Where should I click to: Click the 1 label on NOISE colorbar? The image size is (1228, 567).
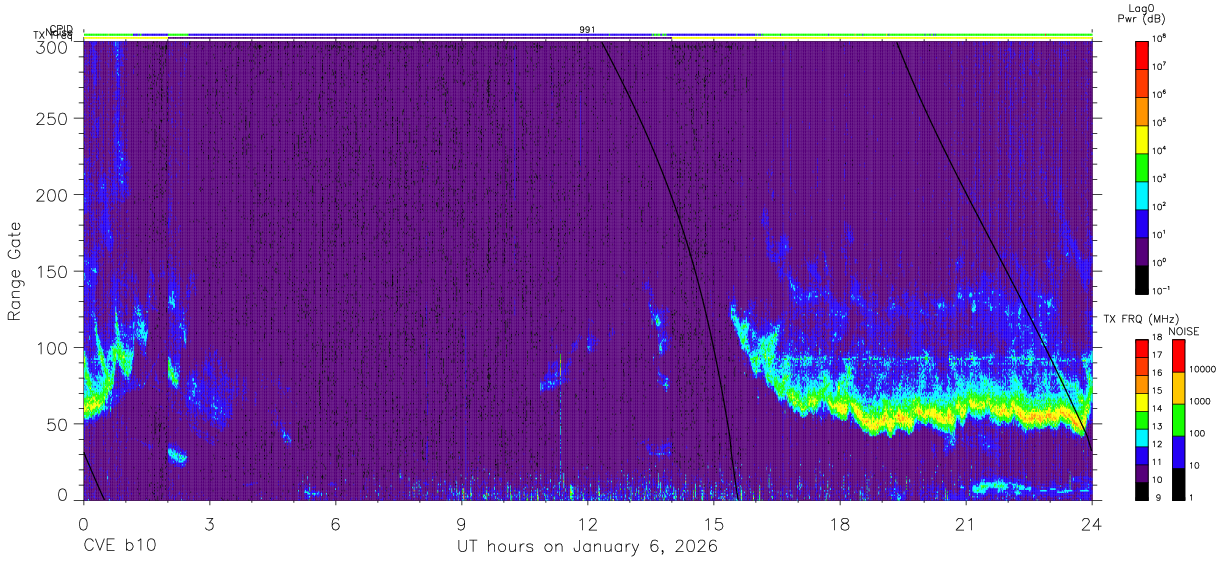[x=1192, y=498]
